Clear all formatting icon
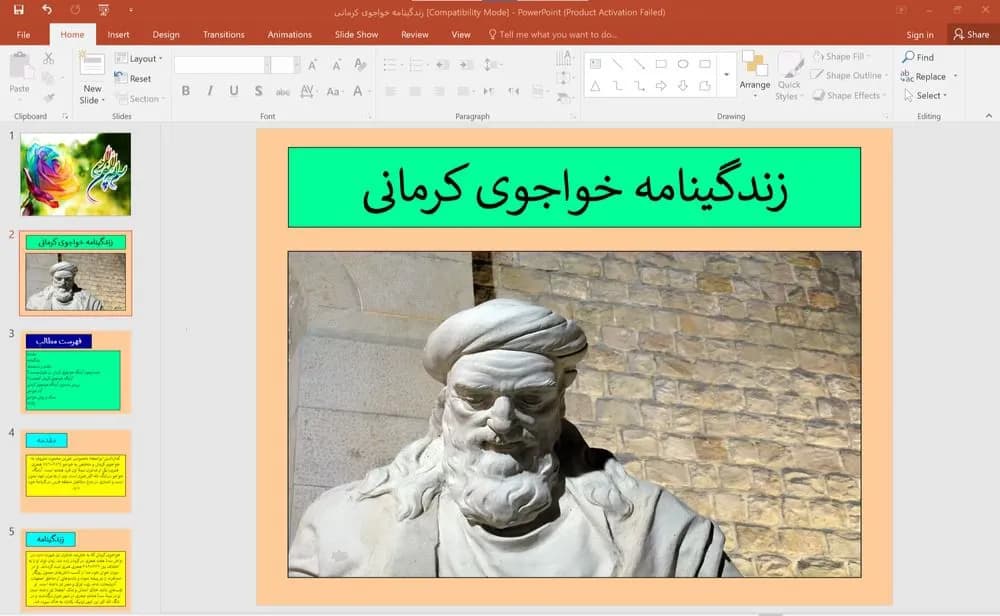 click(x=360, y=64)
